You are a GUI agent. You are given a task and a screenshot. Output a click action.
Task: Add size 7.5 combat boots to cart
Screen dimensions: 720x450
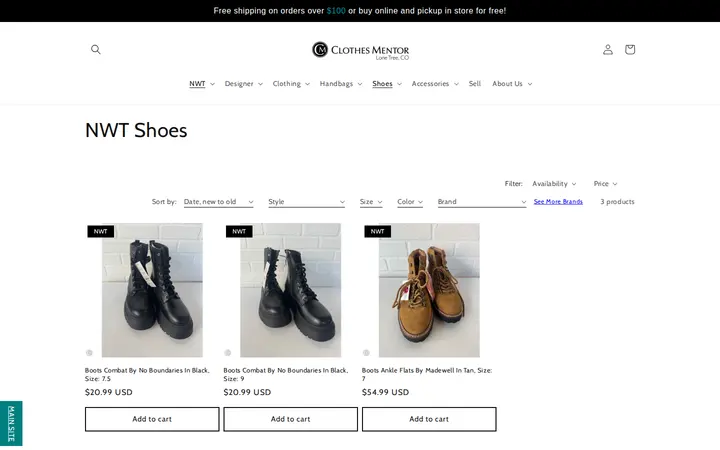tap(152, 419)
